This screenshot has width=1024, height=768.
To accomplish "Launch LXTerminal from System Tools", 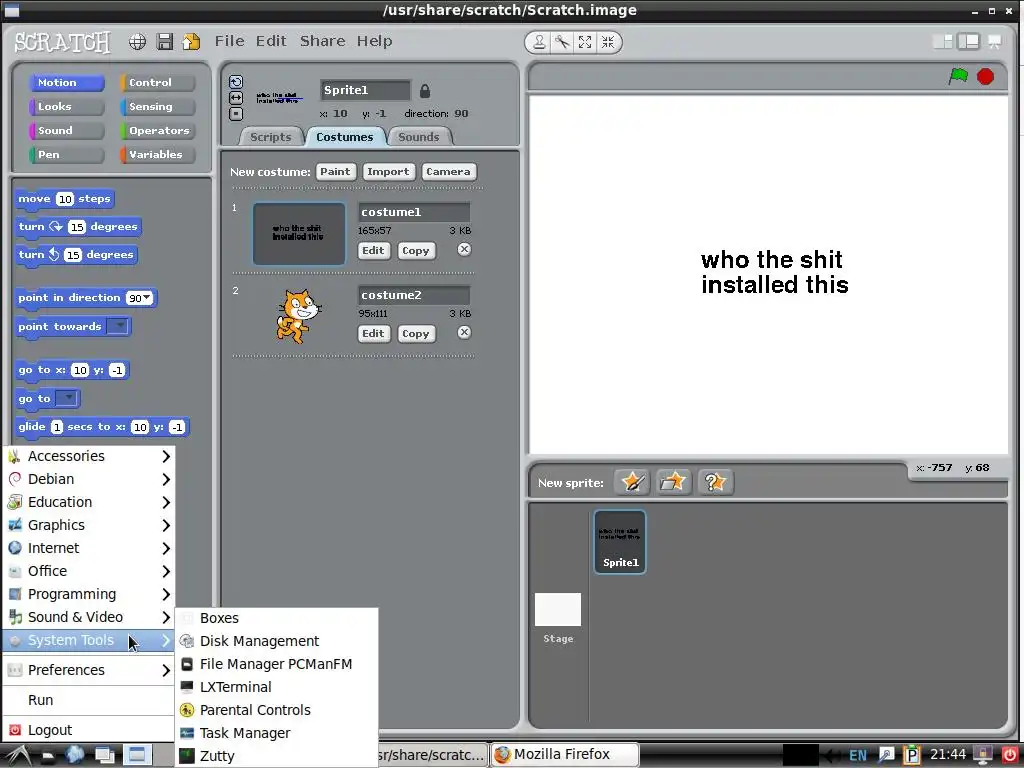I will point(277,687).
